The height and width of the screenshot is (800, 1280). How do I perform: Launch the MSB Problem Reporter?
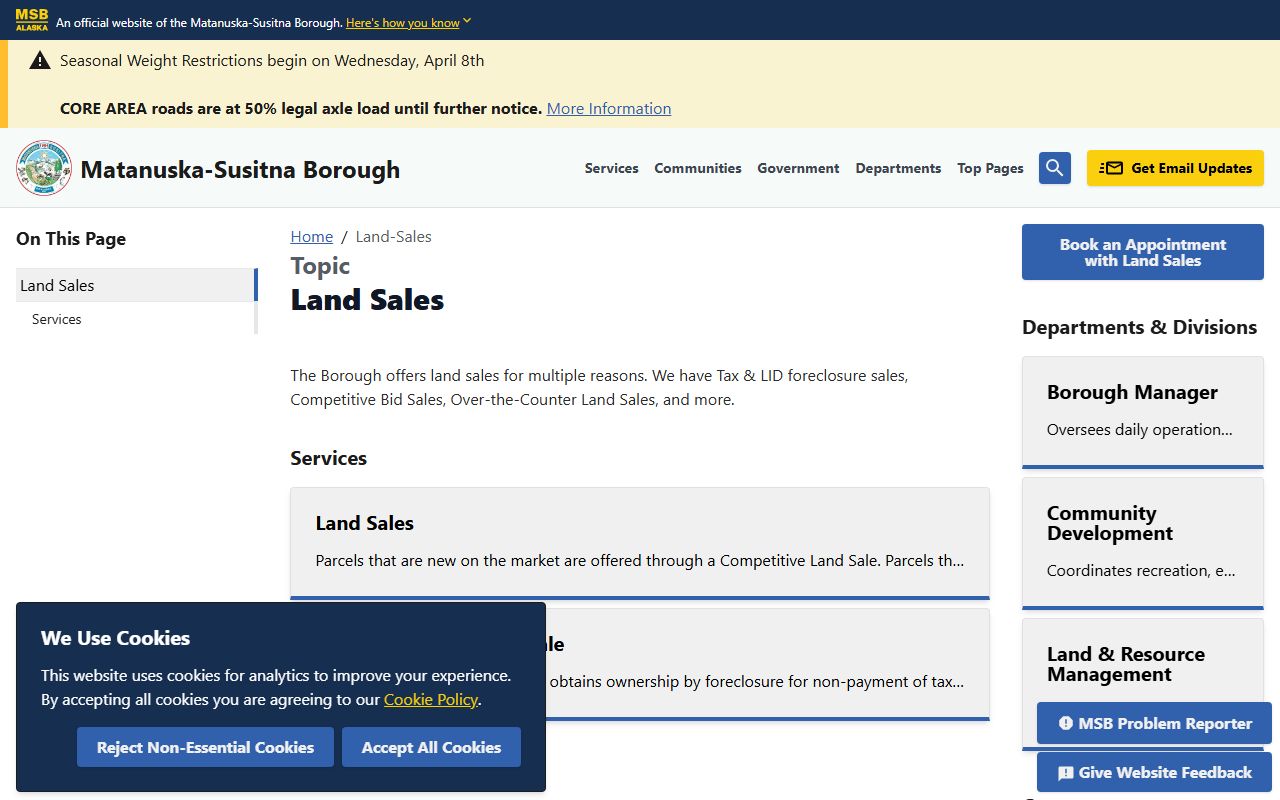click(1154, 723)
